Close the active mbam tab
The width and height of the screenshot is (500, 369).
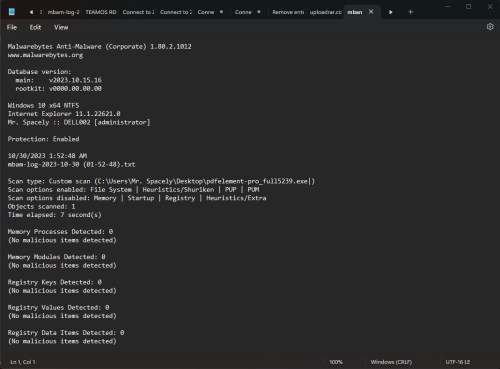371,12
